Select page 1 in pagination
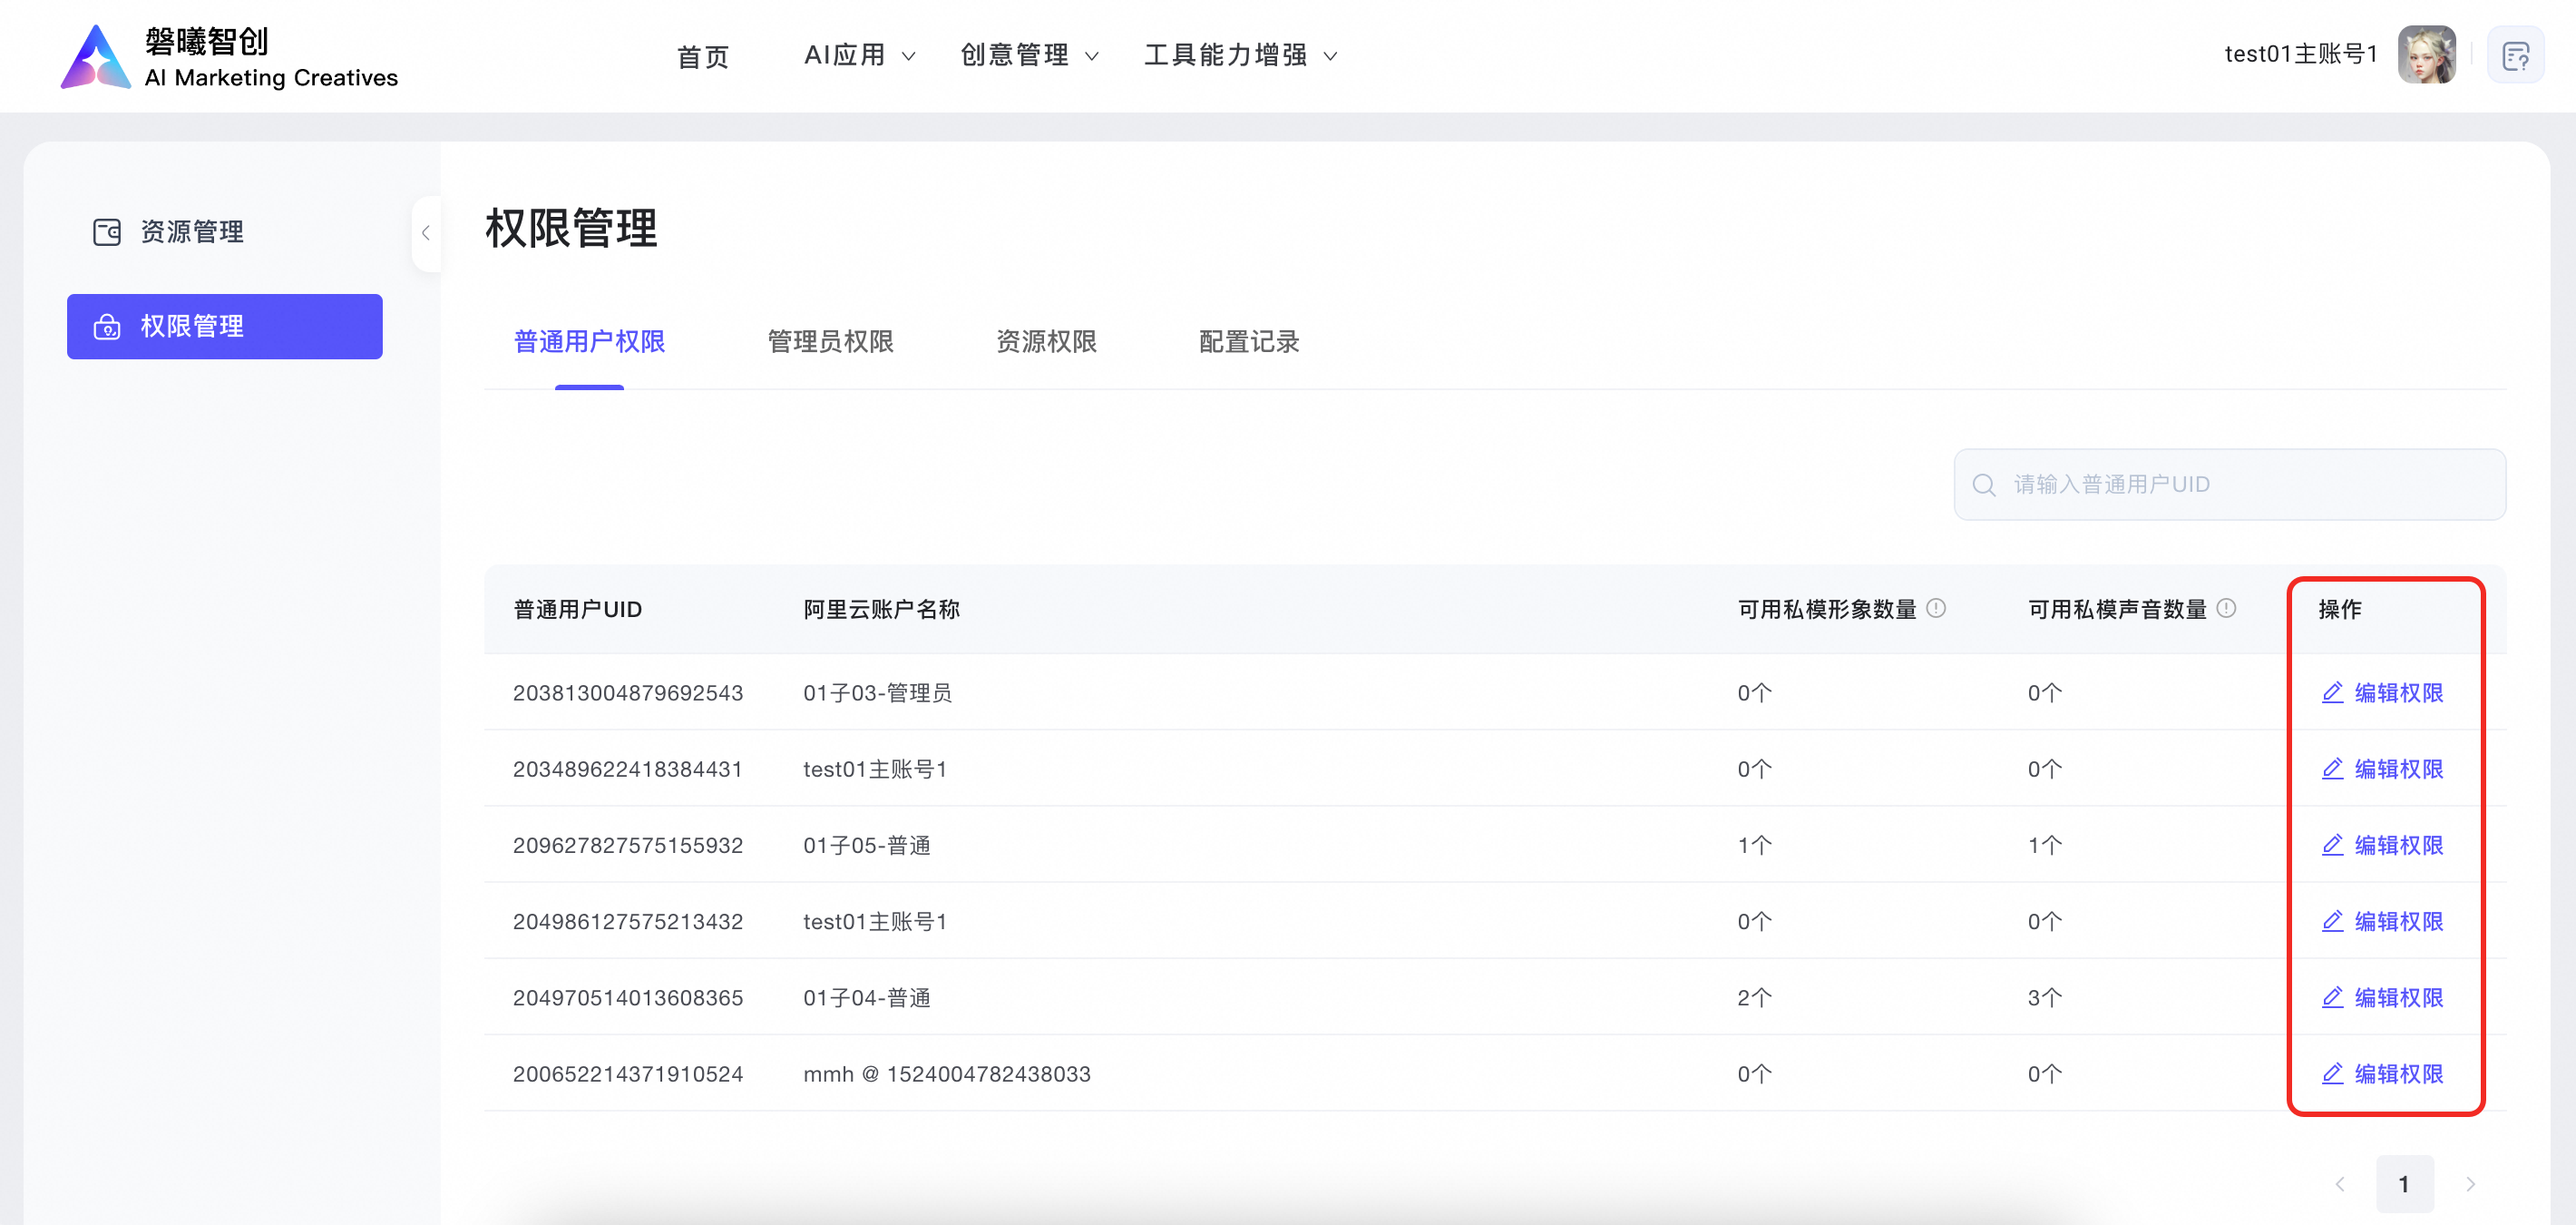The width and height of the screenshot is (2576, 1225). [x=2404, y=1184]
